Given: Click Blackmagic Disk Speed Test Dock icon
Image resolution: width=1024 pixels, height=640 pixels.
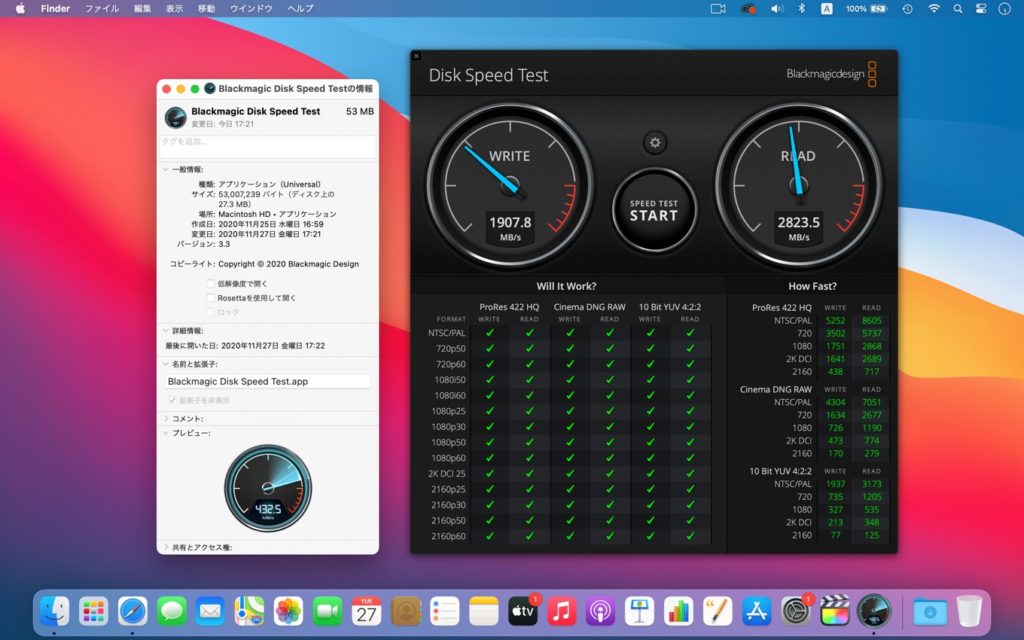Looking at the screenshot, I should 874,611.
